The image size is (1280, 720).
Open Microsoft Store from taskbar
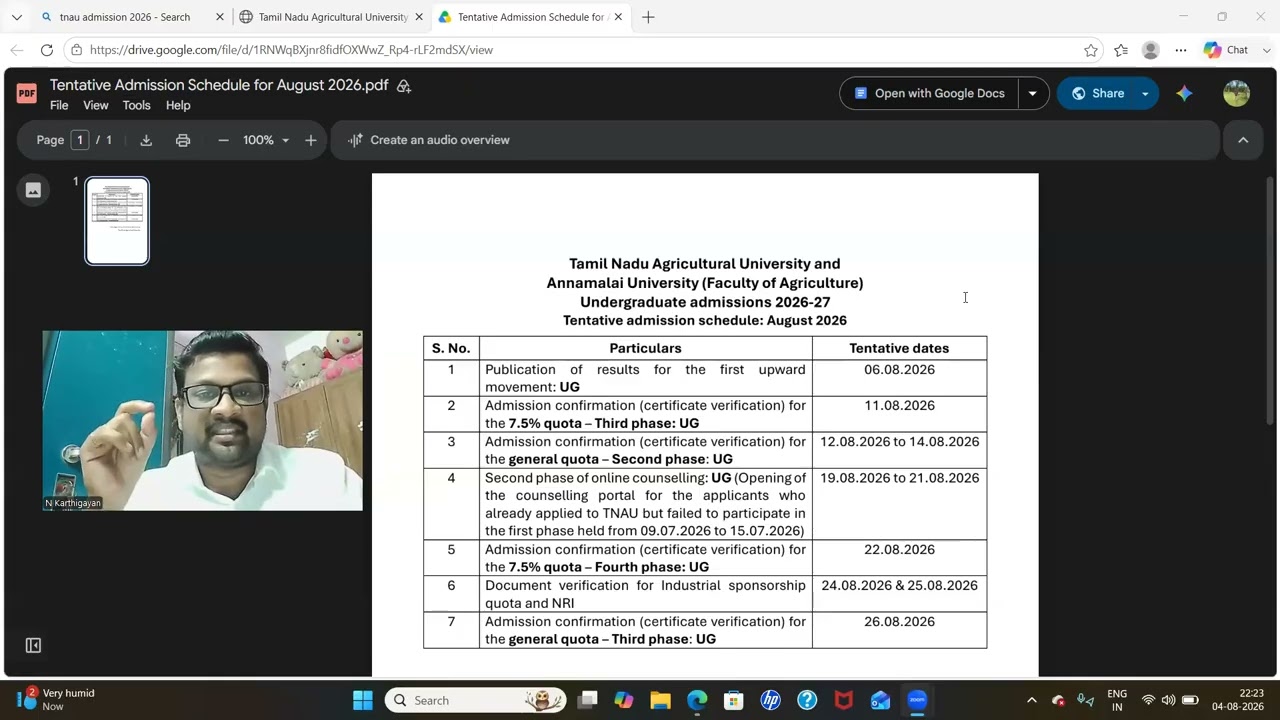point(734,700)
